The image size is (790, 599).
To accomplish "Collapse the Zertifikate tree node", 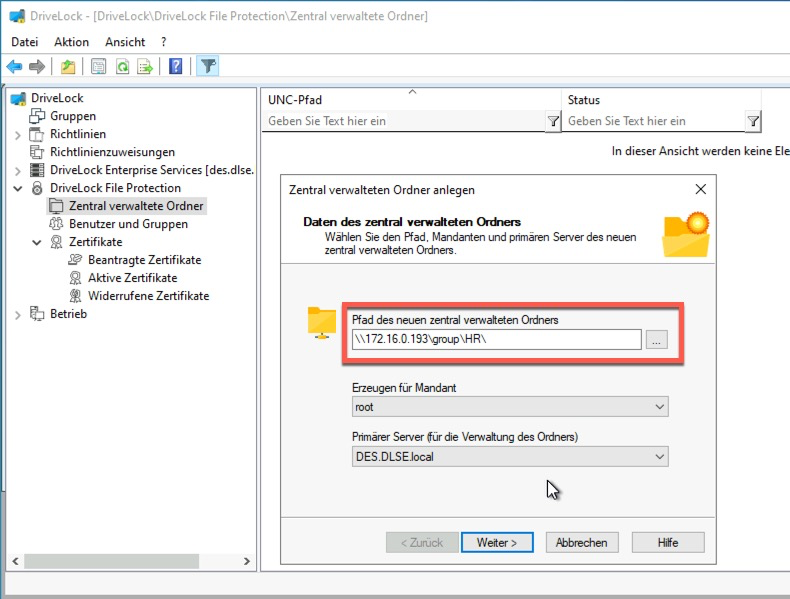I will (37, 243).
